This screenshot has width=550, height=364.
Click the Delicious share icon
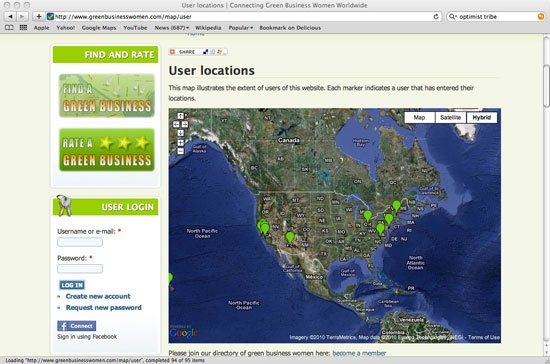(206, 52)
